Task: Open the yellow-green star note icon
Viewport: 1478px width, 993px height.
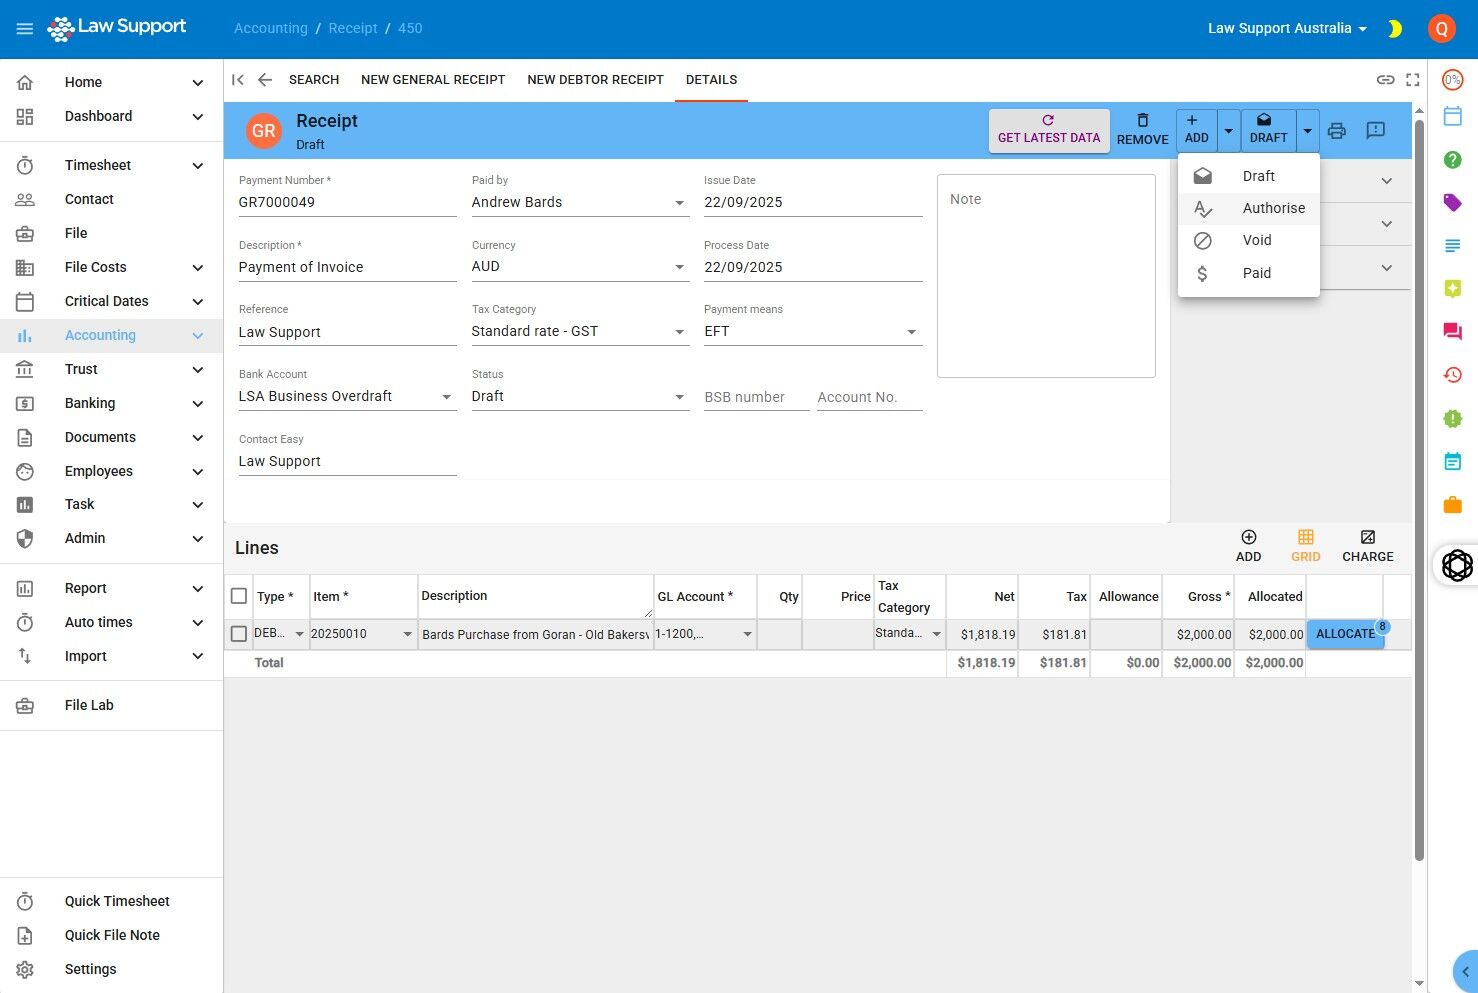Action: click(x=1453, y=289)
